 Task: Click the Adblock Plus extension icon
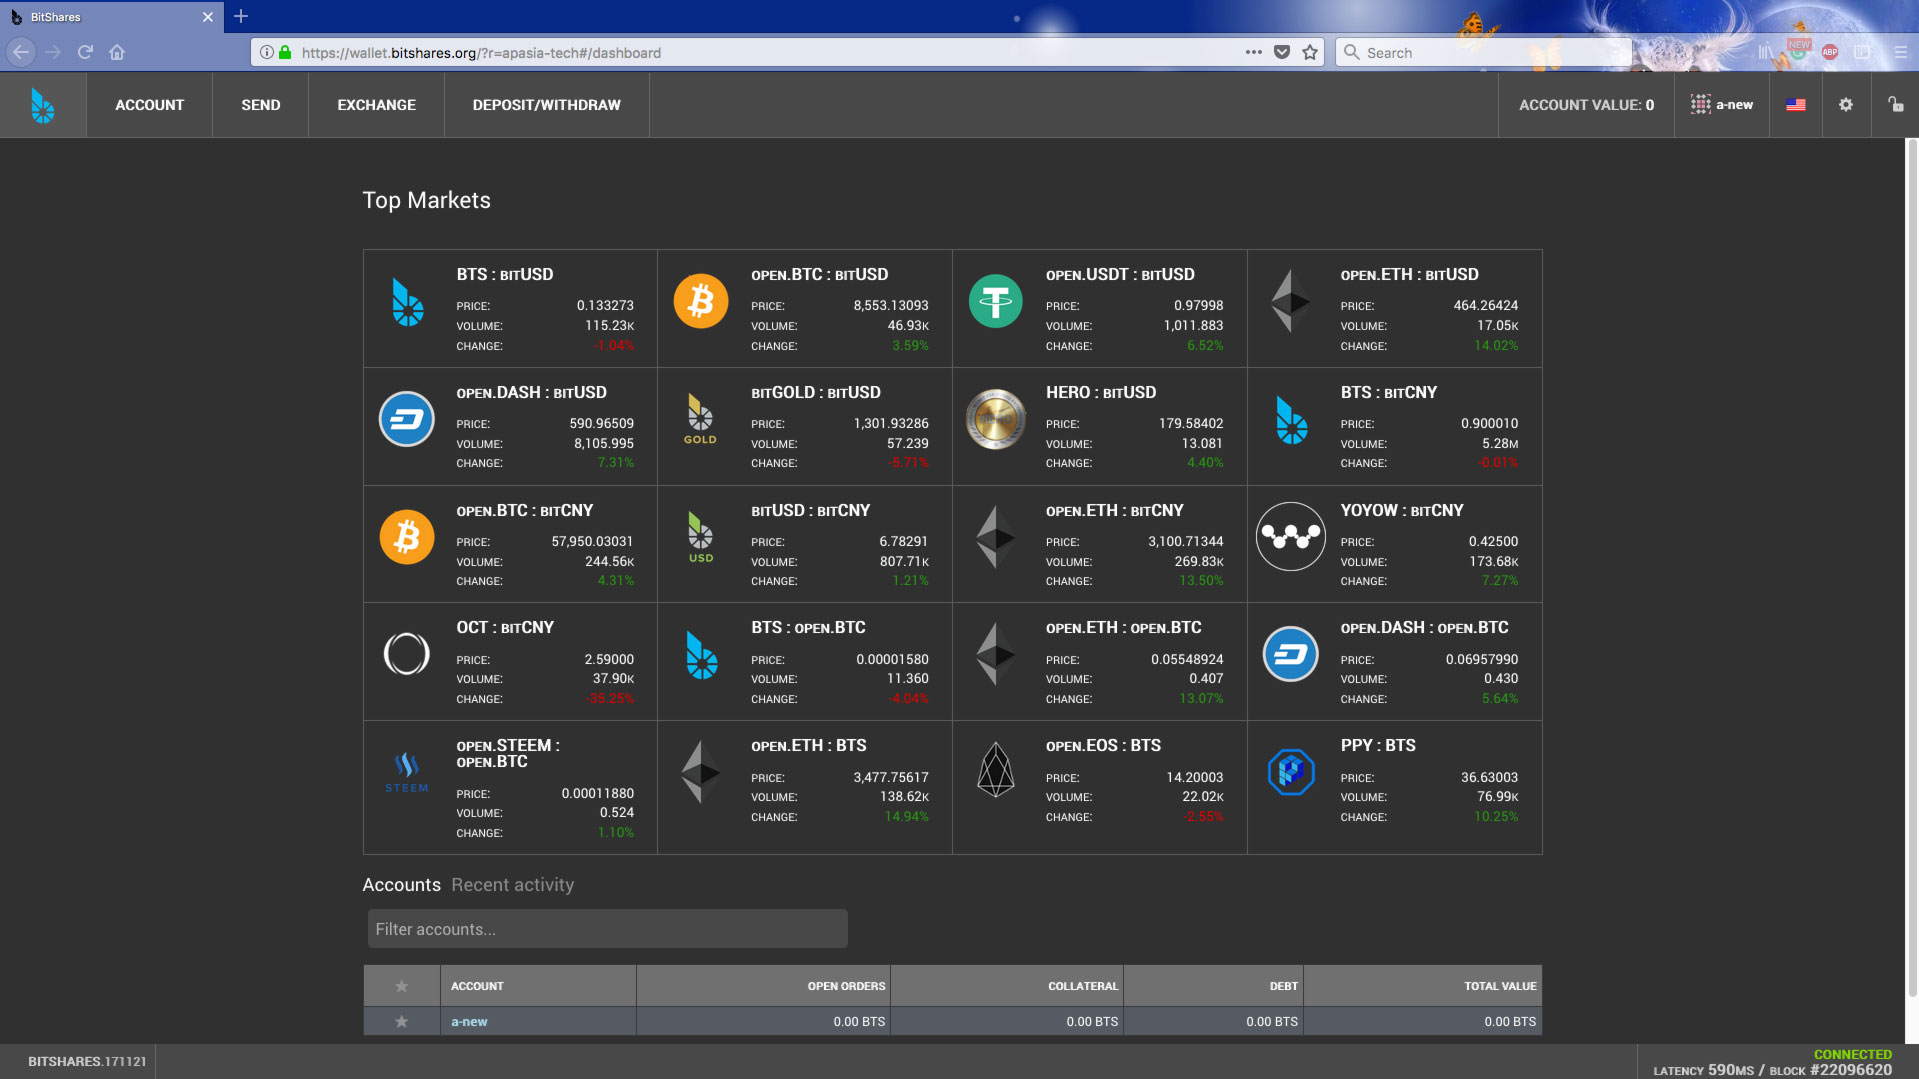point(1830,52)
